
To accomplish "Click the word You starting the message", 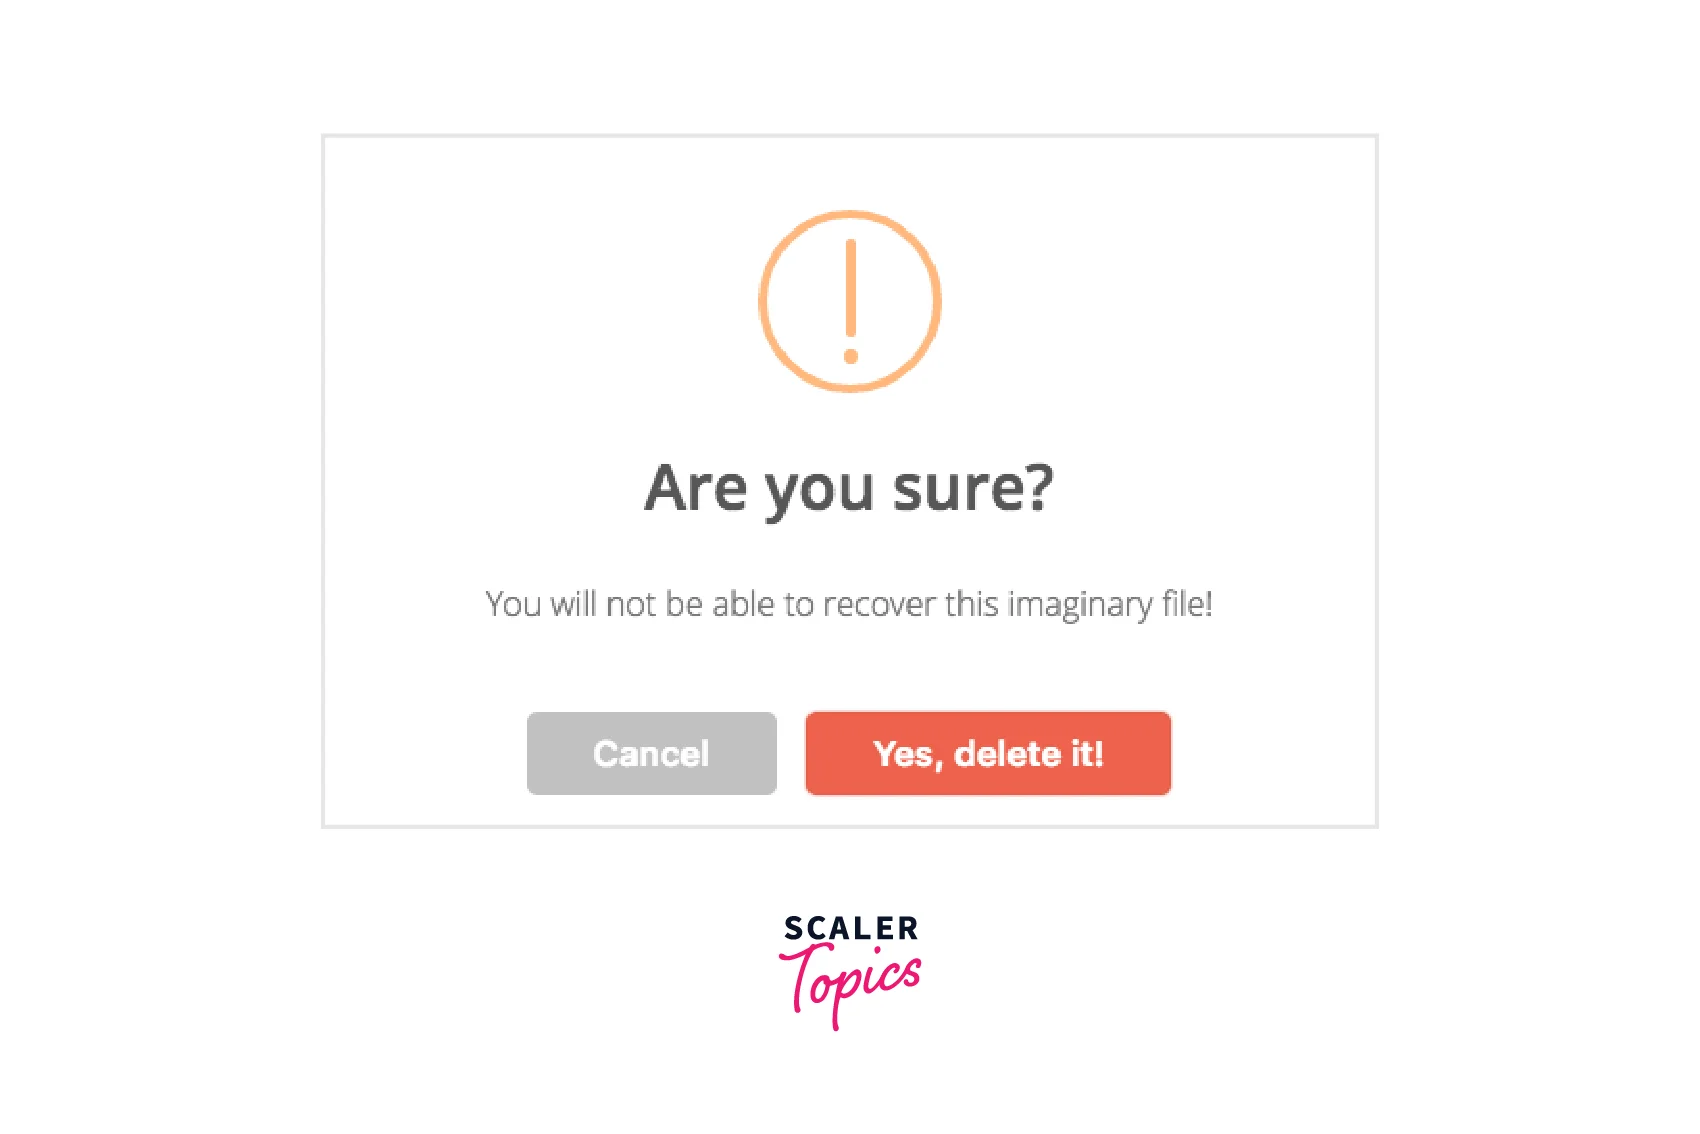I will tap(513, 605).
